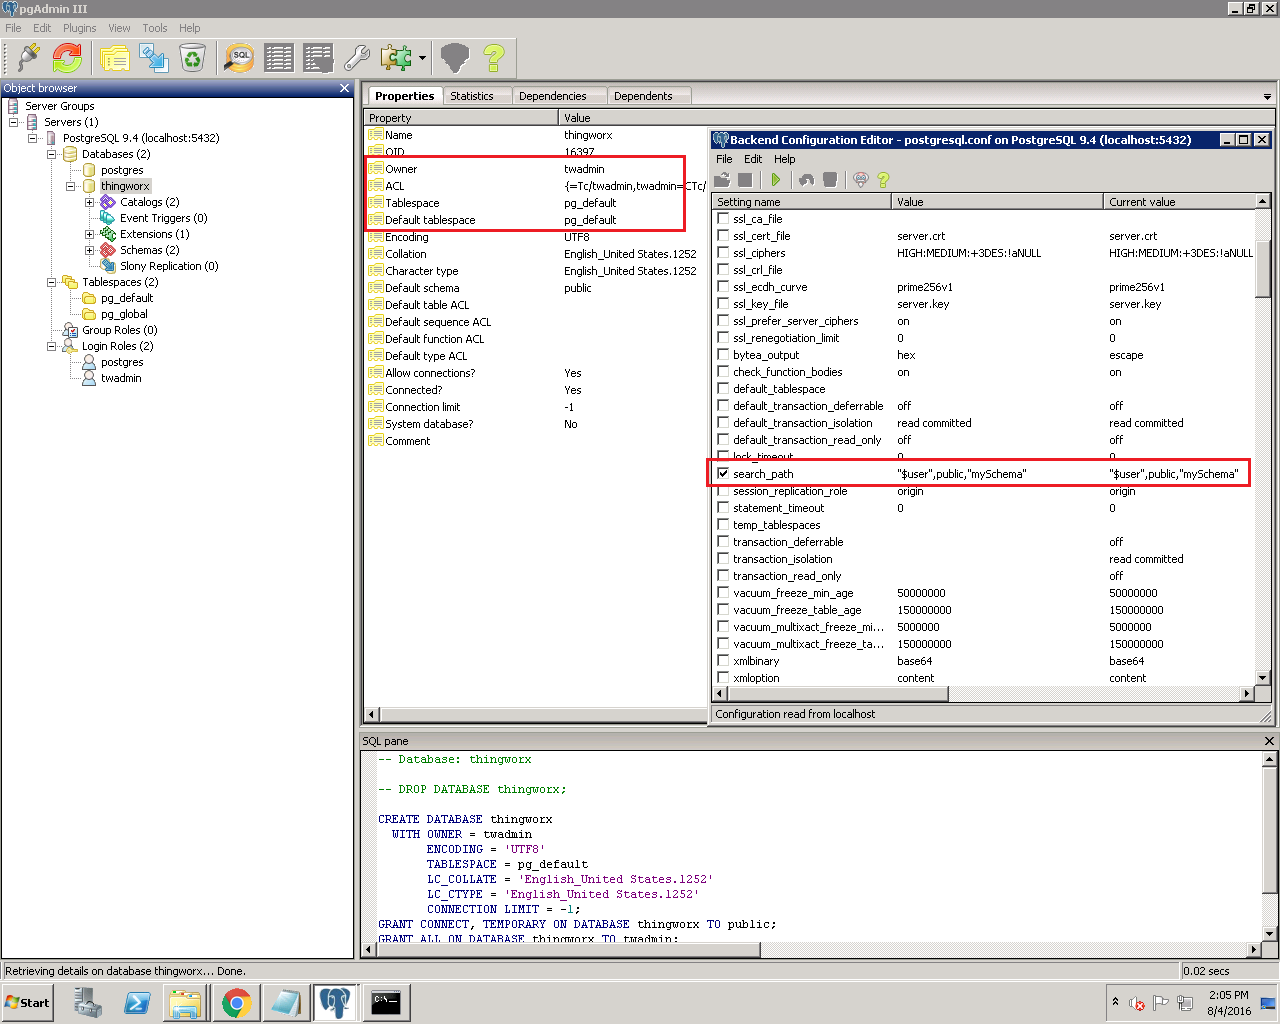Click the undo icon in Configuration Editor
1280x1024 pixels.
click(x=806, y=180)
